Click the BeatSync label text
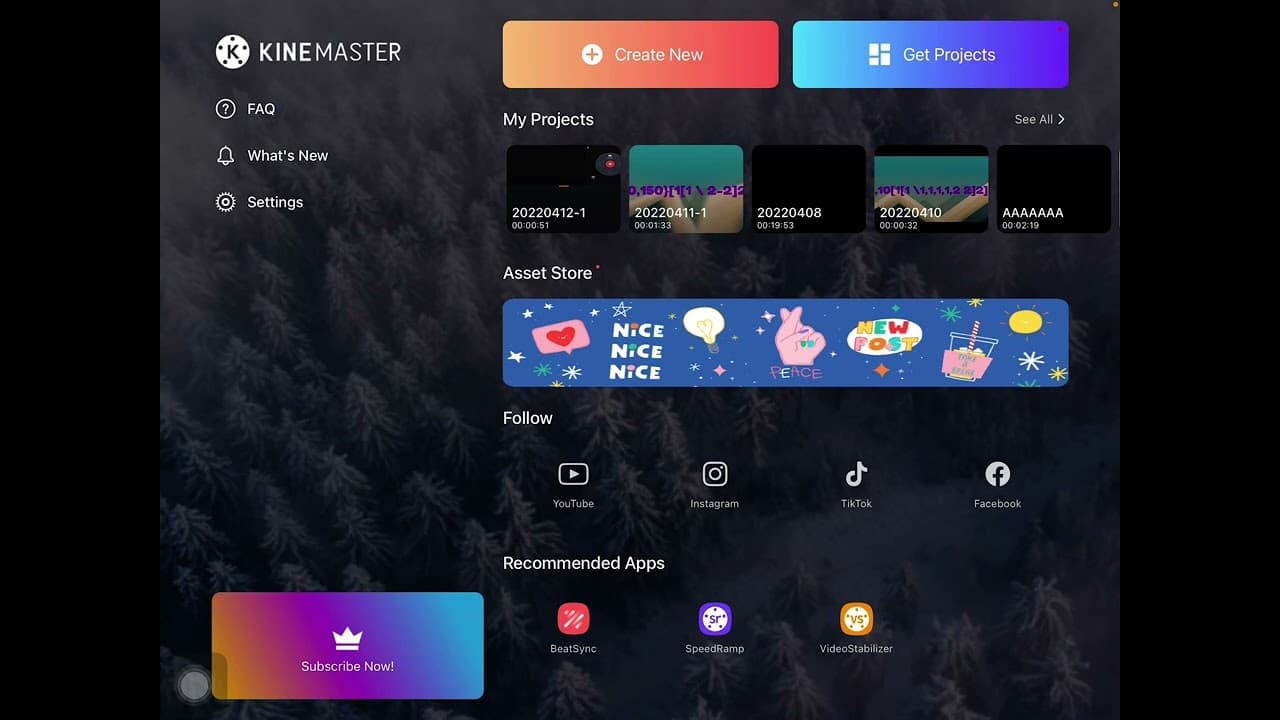 573,649
